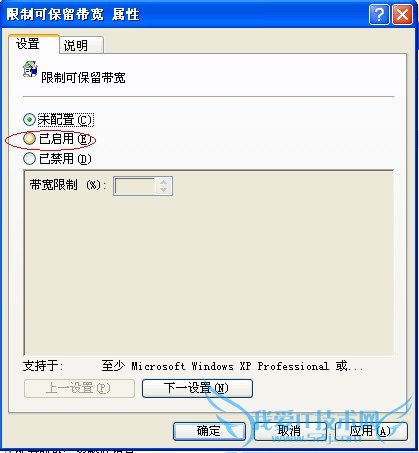The image size is (419, 453).
Task: Click the 限制可保留带宽 heading text
Action: 83,78
